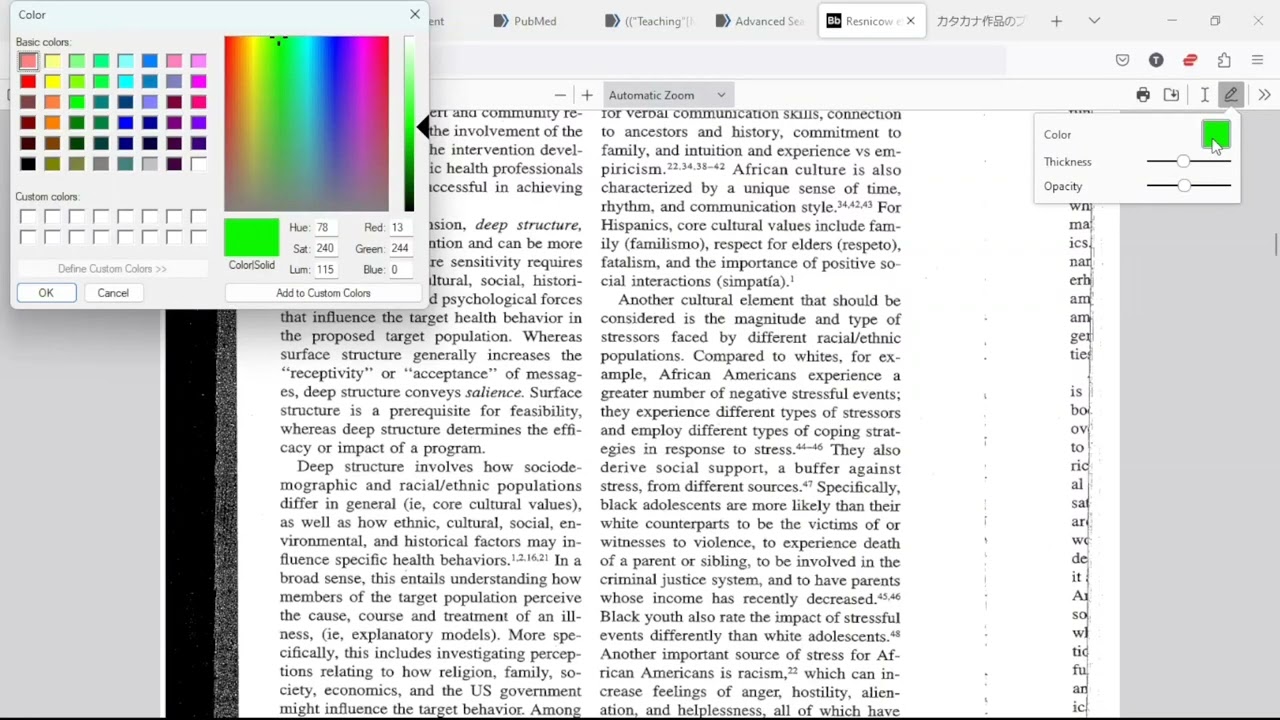Select the magenta basic color swatch
The image size is (1280, 720).
(x=198, y=81)
